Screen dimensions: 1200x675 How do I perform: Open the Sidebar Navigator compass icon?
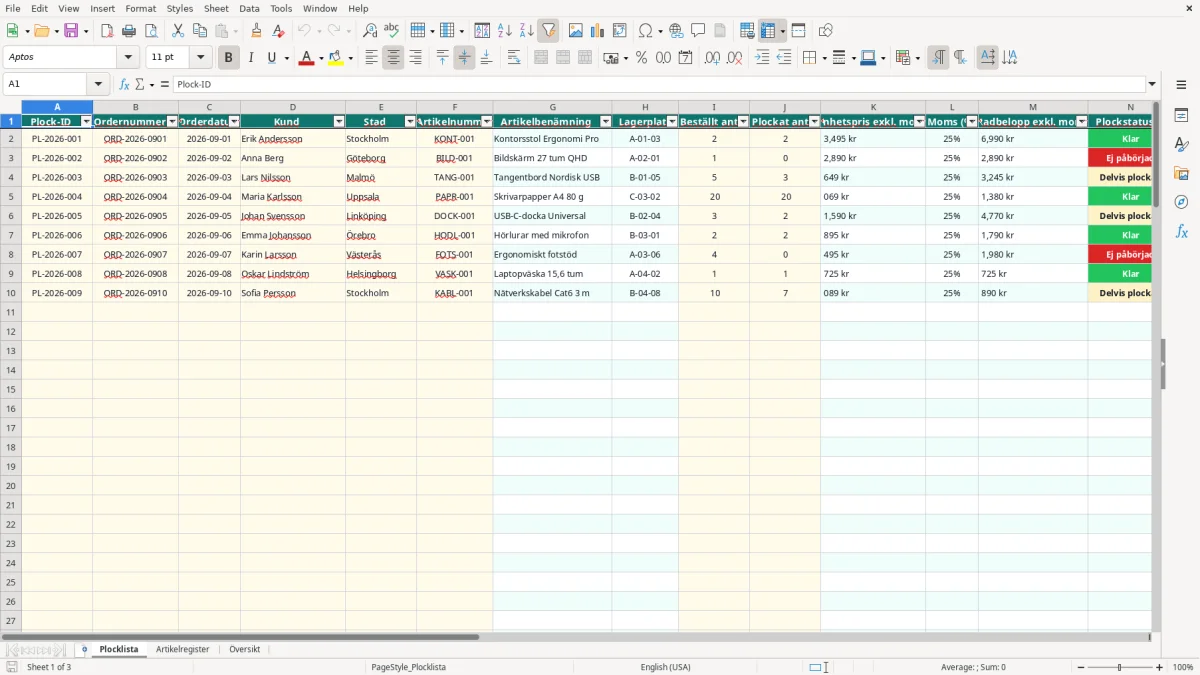pos(1181,203)
